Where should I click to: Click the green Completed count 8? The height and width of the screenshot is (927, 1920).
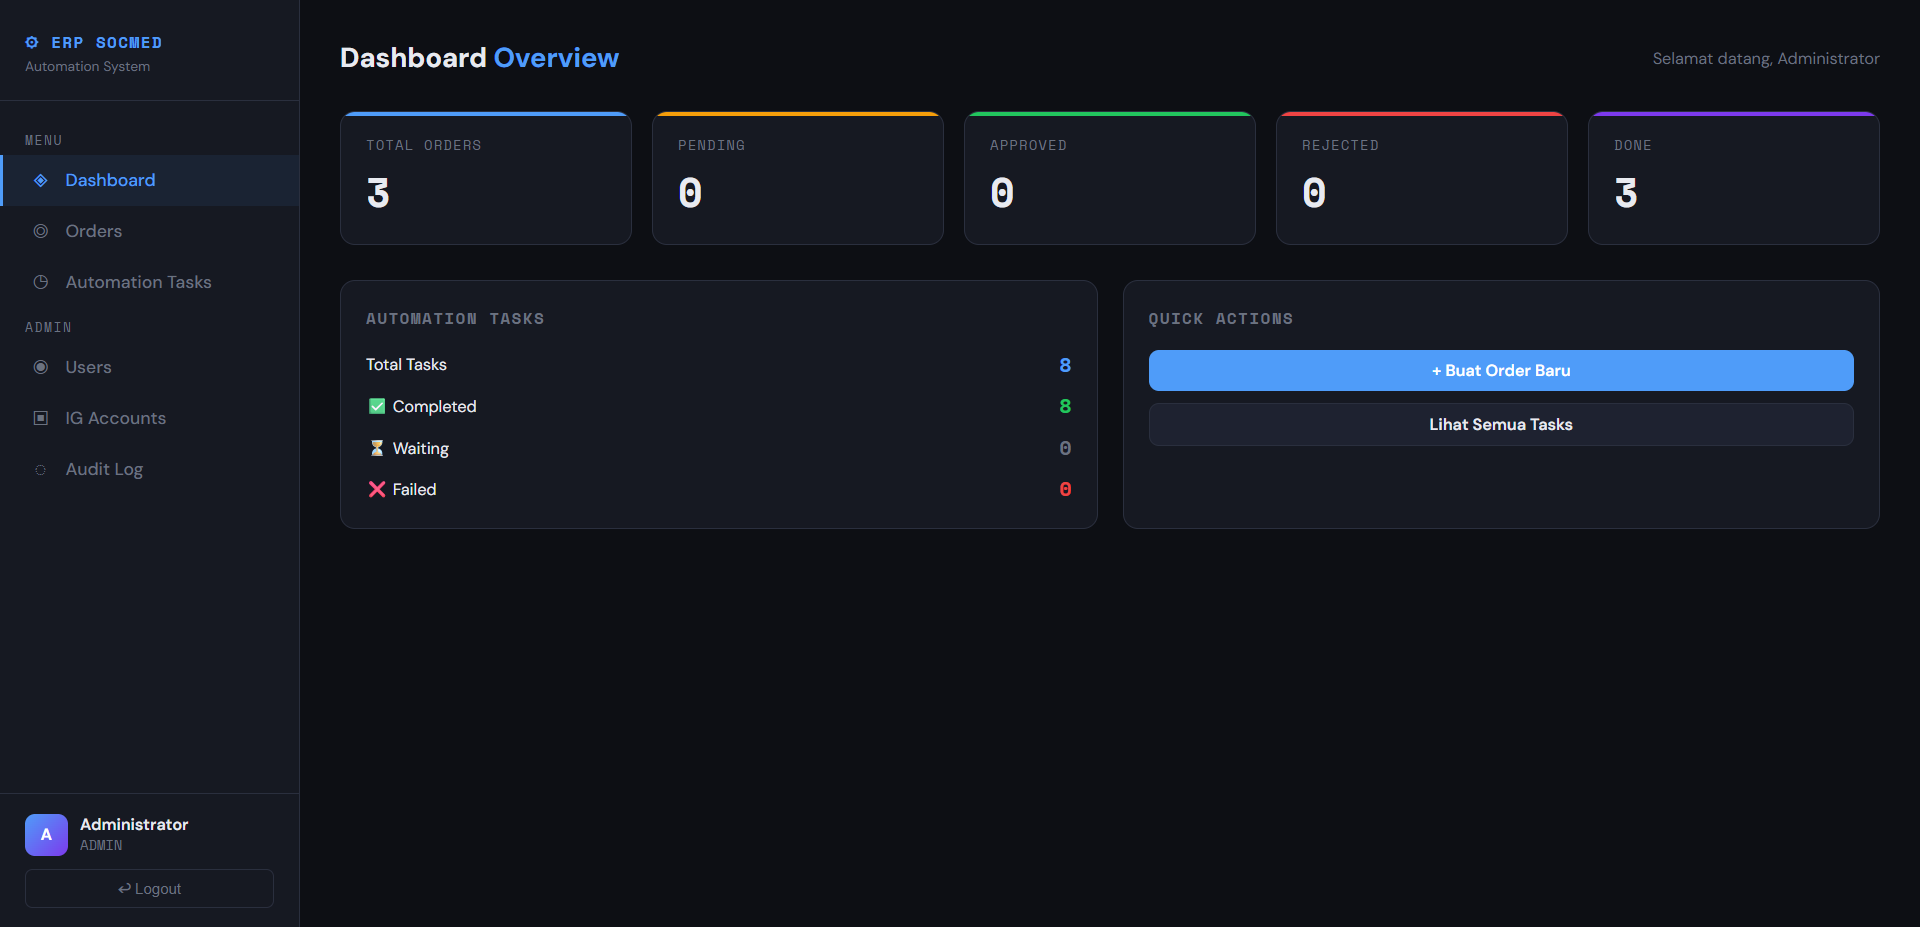(1065, 406)
